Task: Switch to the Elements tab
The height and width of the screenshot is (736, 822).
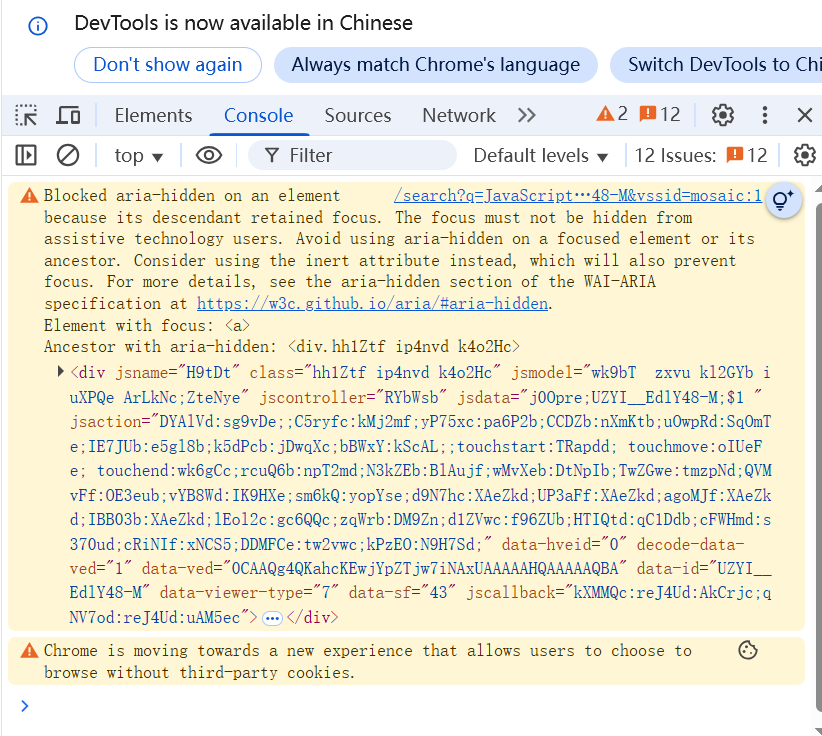Action: click(x=153, y=115)
